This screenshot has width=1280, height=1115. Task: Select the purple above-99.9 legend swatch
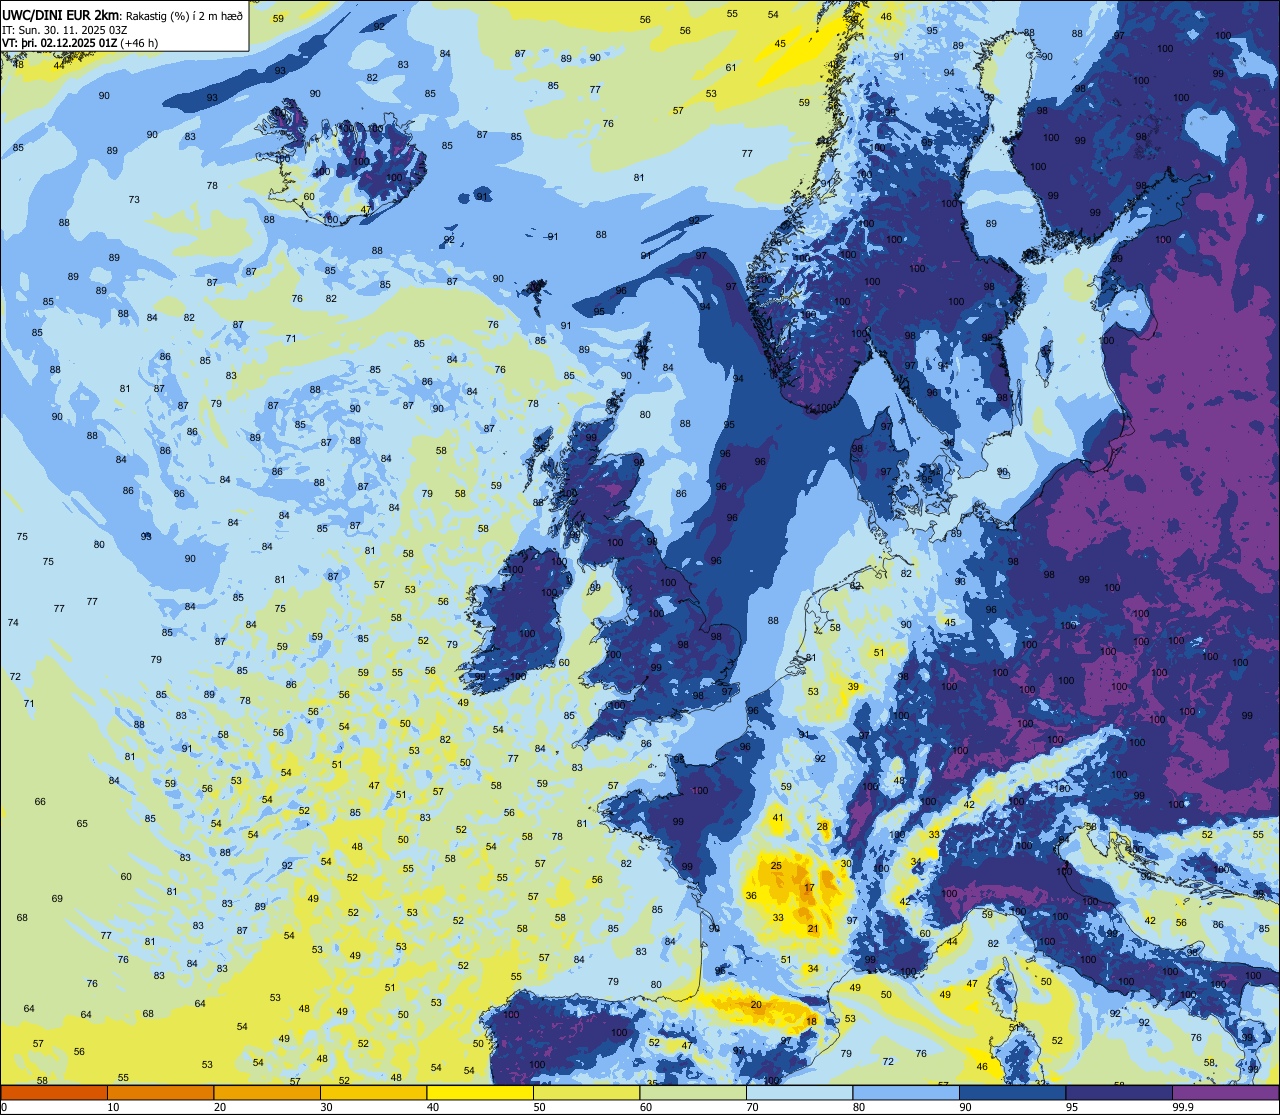pos(1225,1092)
